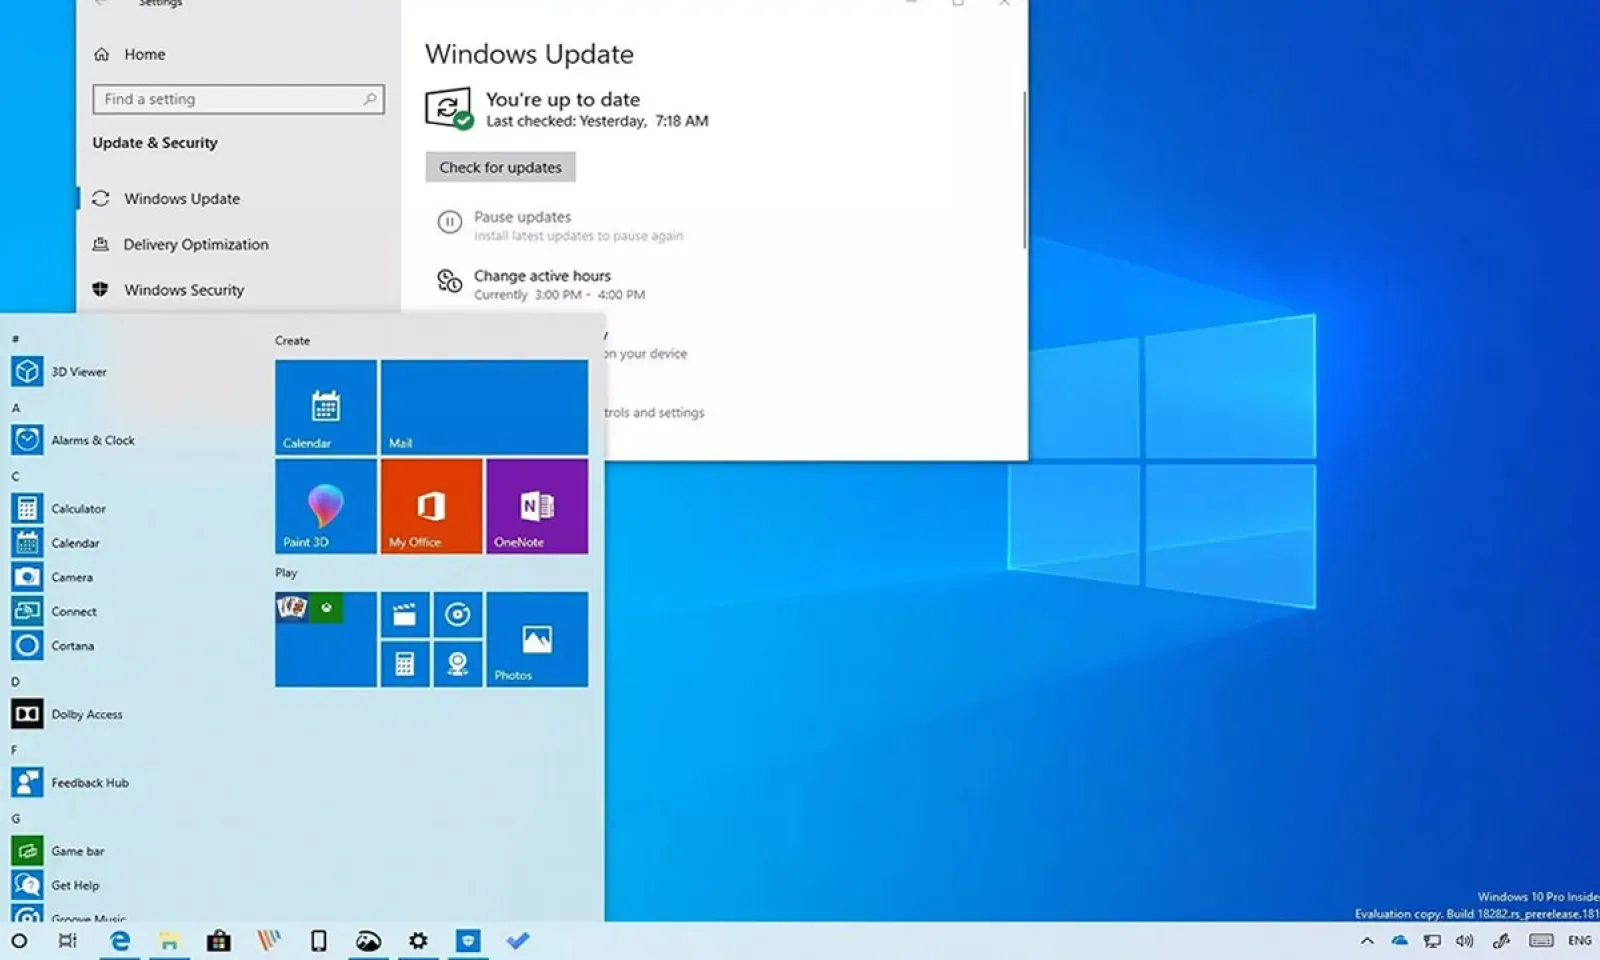Select Windows Security in the sidebar
This screenshot has width=1600, height=960.
[x=183, y=290]
